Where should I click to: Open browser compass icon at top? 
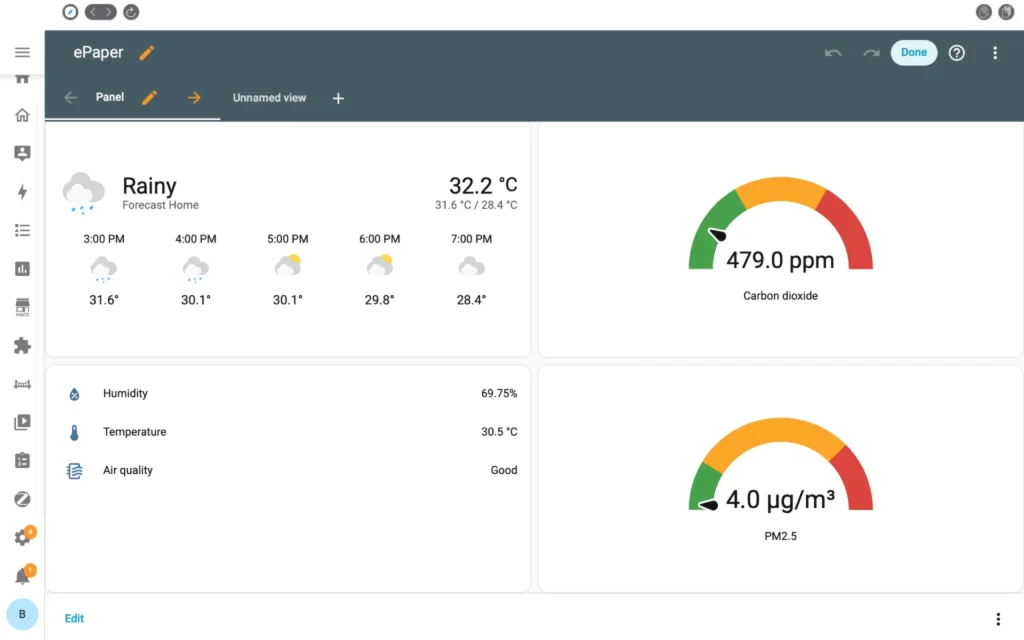[70, 12]
